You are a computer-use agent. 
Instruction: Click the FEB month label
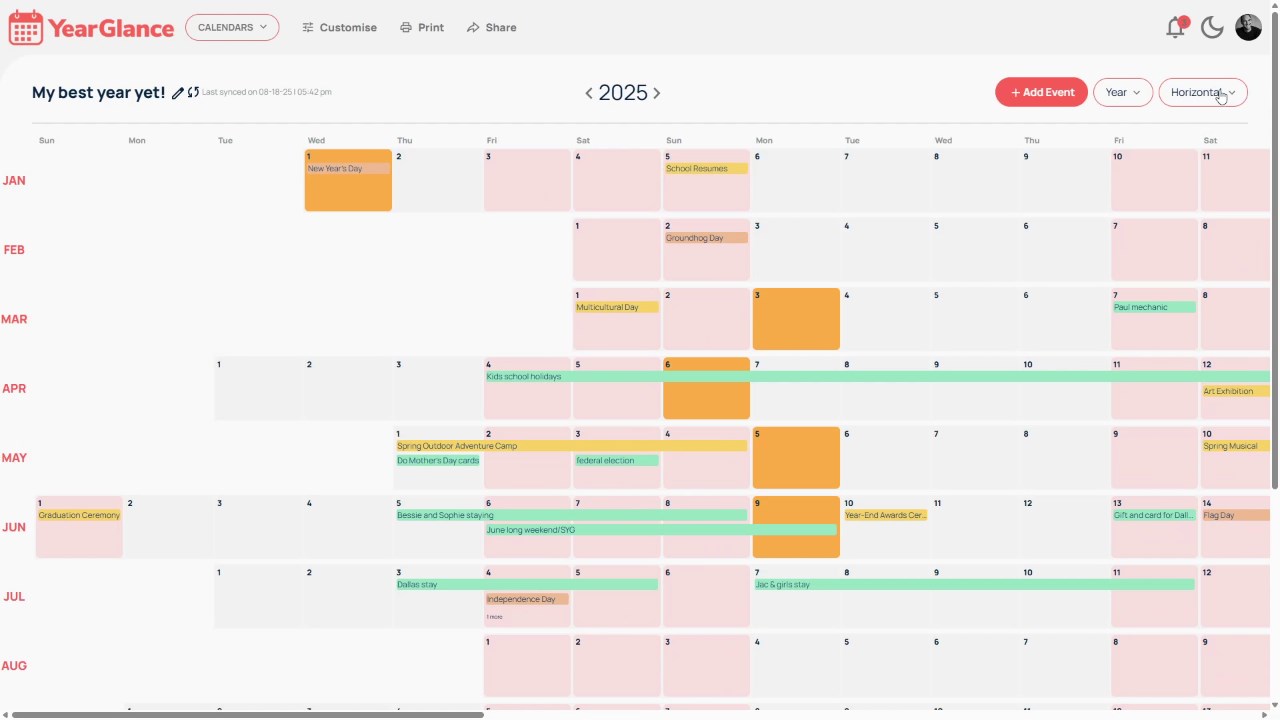tap(14, 250)
